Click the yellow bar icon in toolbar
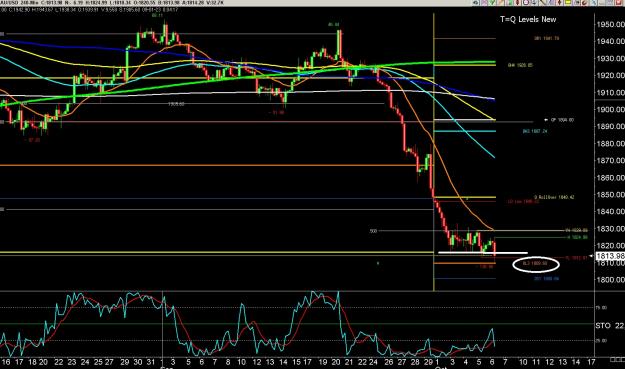This screenshot has height=369, width=625. (568, 2)
